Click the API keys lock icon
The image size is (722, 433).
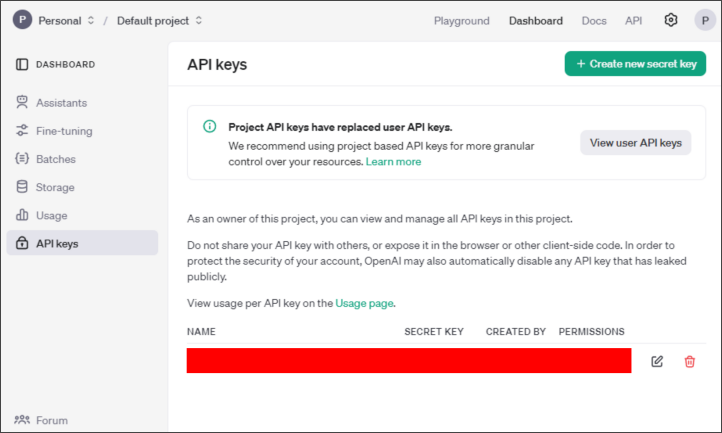(x=22, y=243)
